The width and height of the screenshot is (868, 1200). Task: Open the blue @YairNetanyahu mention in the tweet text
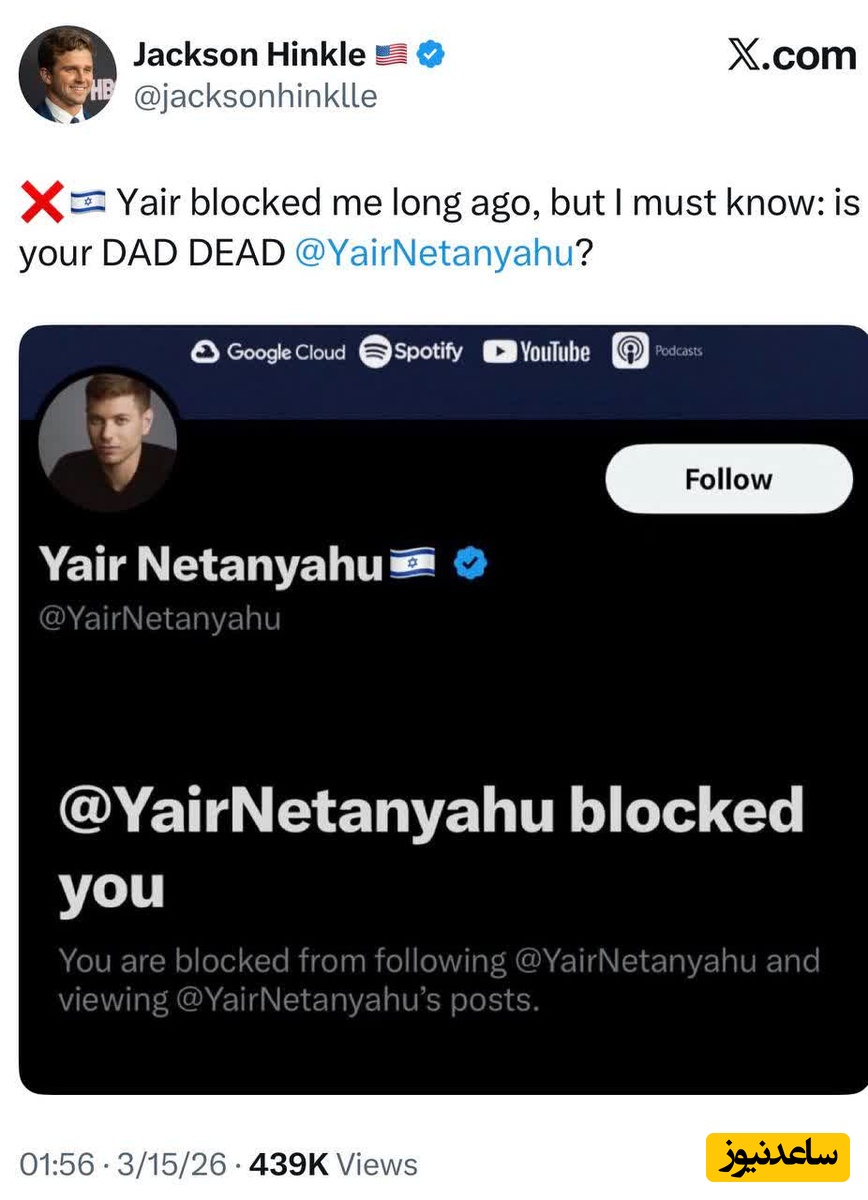[x=434, y=253]
